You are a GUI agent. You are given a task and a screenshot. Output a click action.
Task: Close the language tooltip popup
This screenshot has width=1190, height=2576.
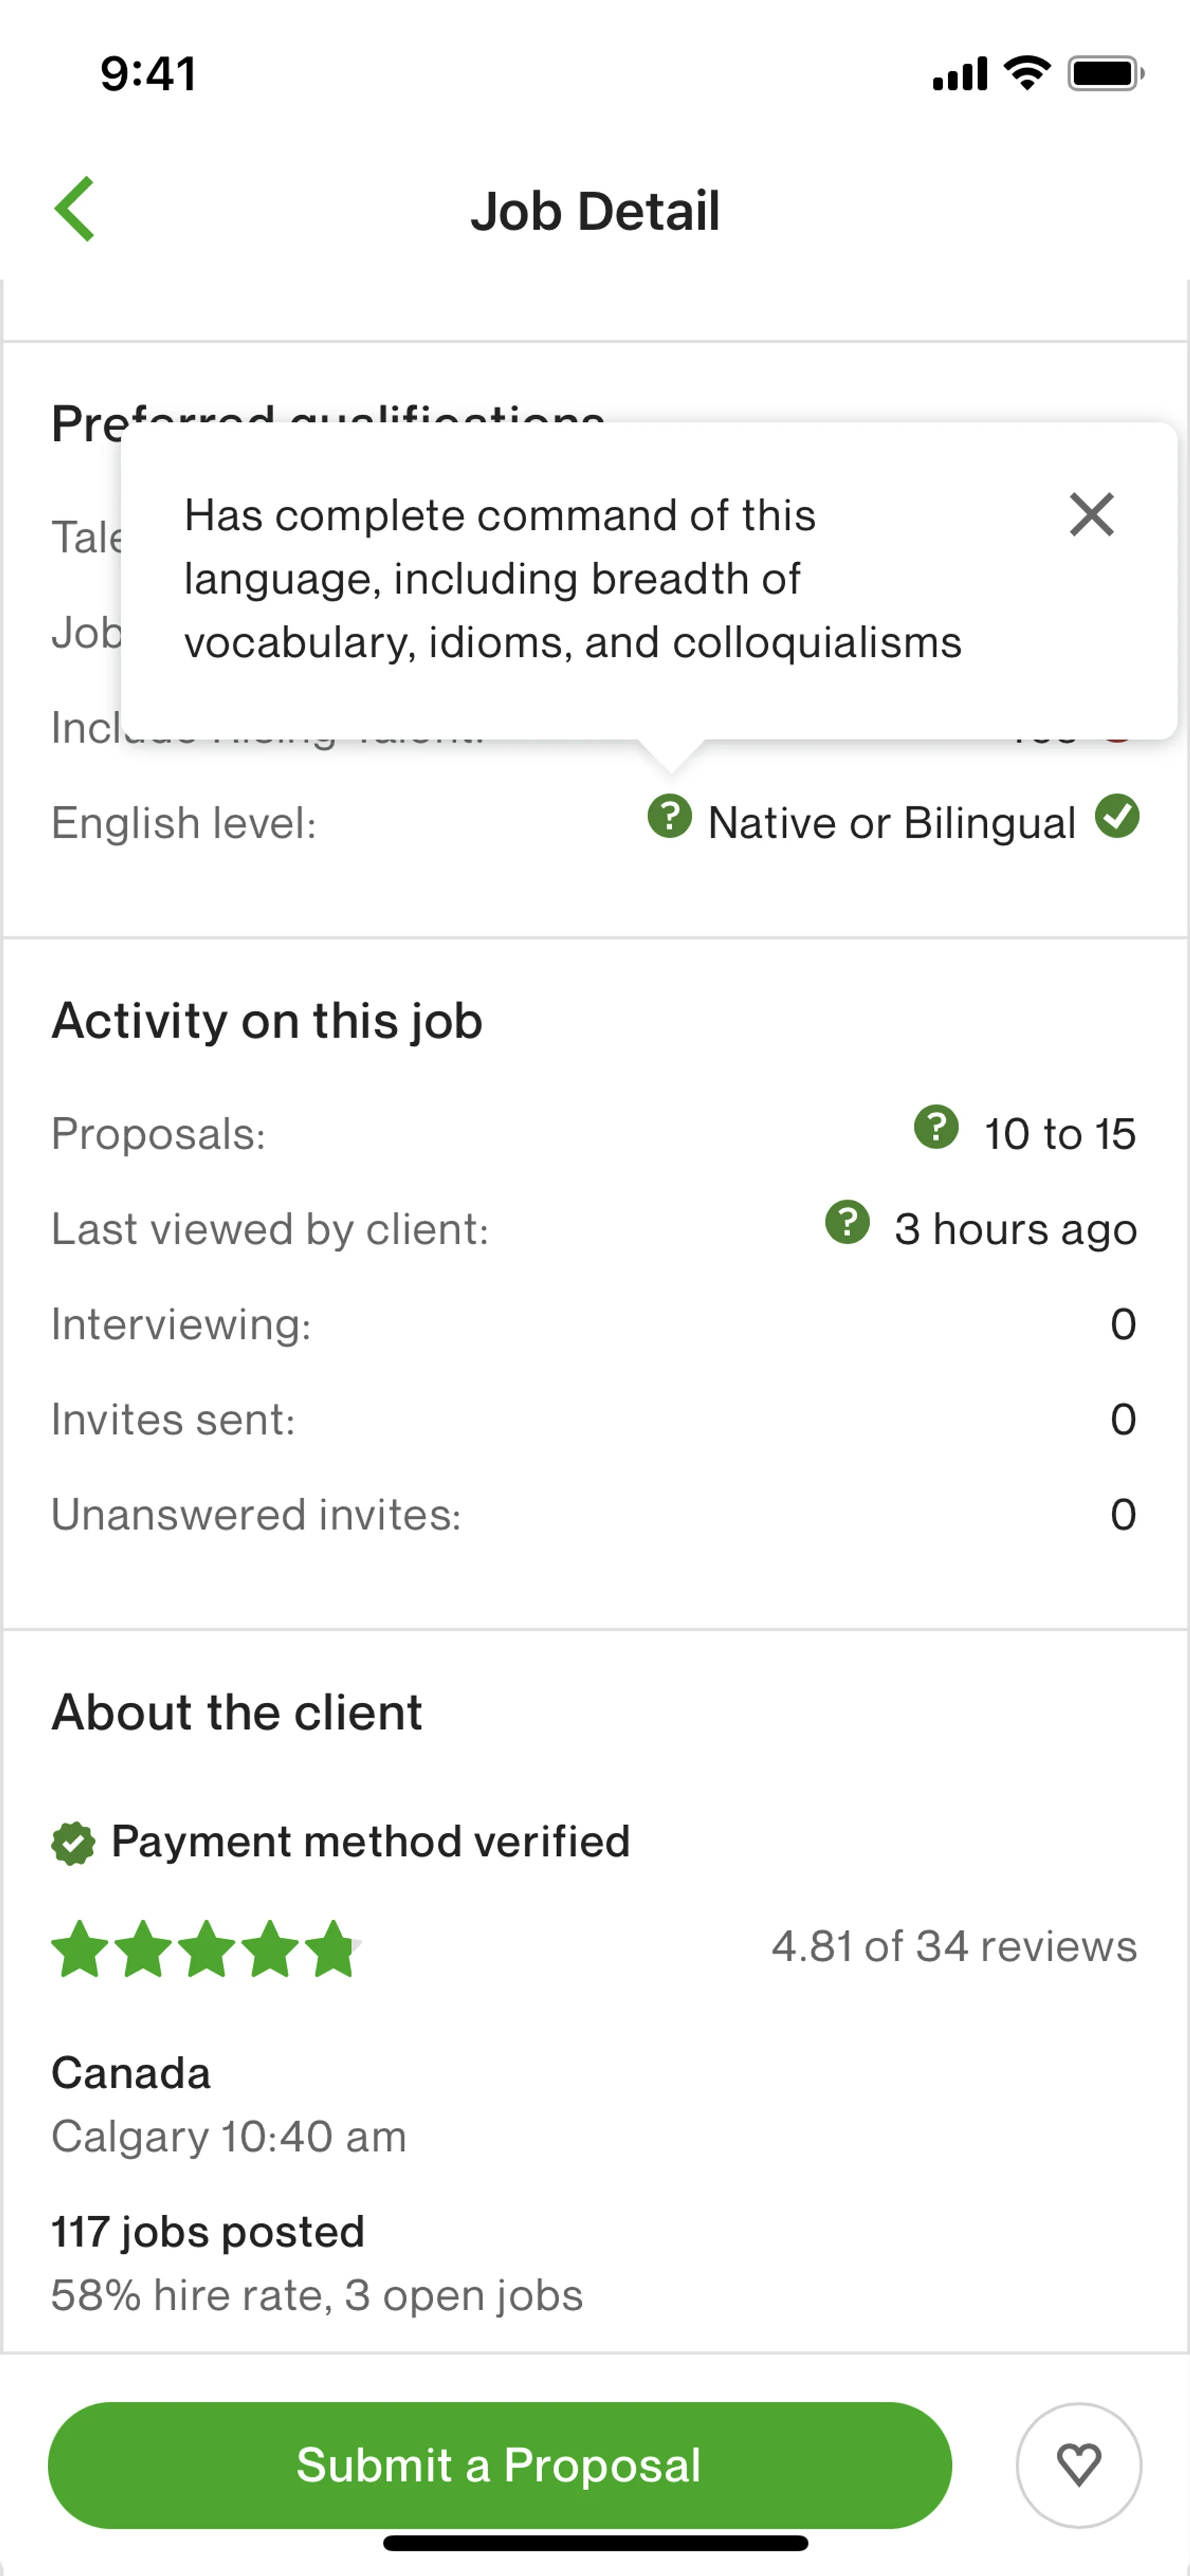pos(1091,515)
